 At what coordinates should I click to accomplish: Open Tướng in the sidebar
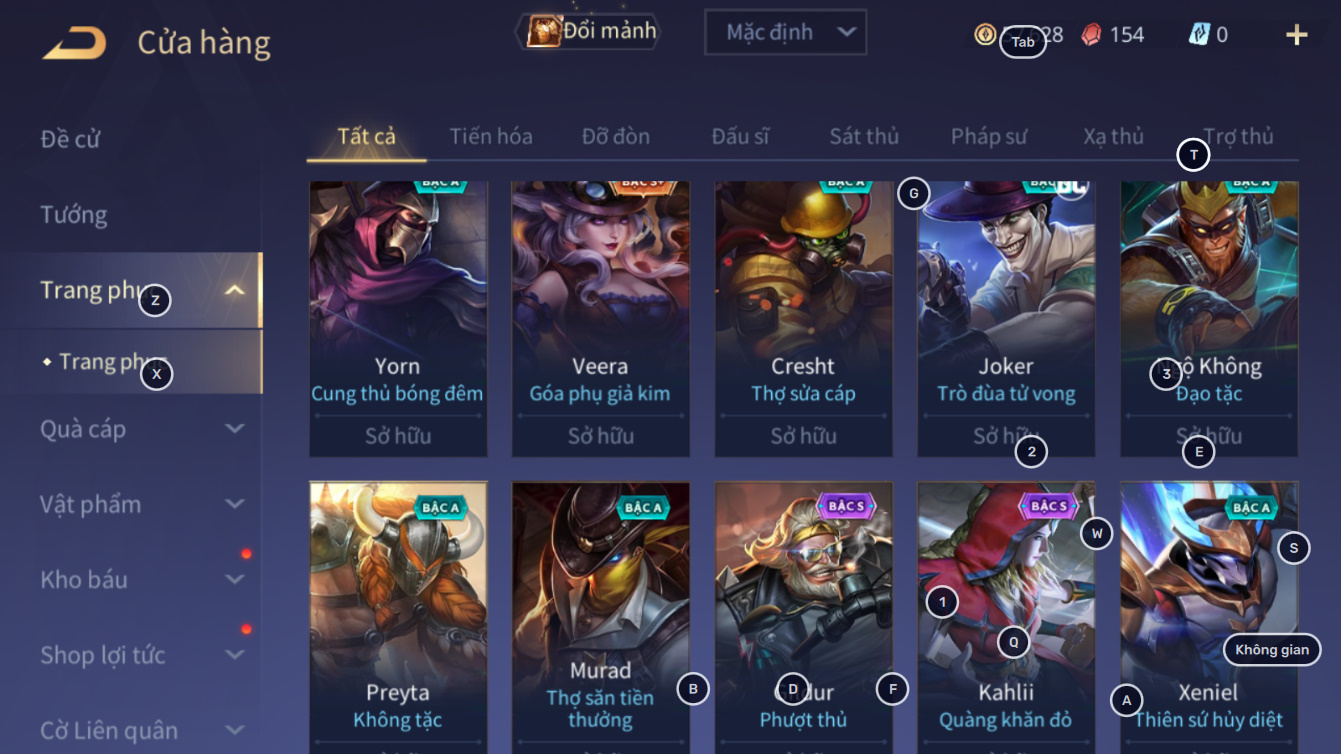74,214
